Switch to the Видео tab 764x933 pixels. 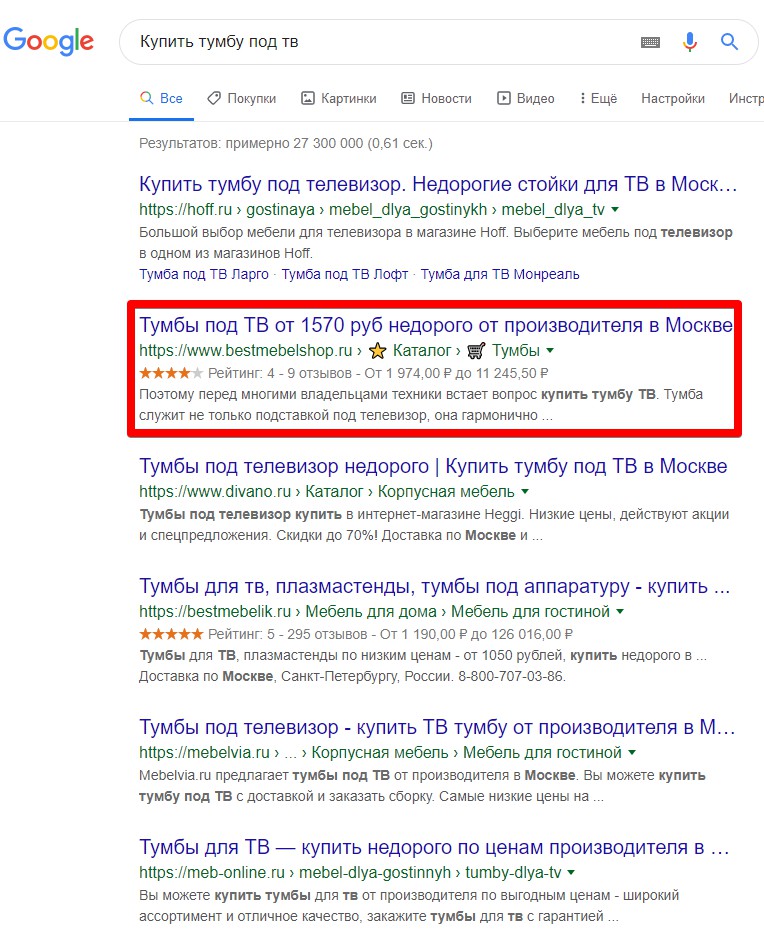coord(526,98)
